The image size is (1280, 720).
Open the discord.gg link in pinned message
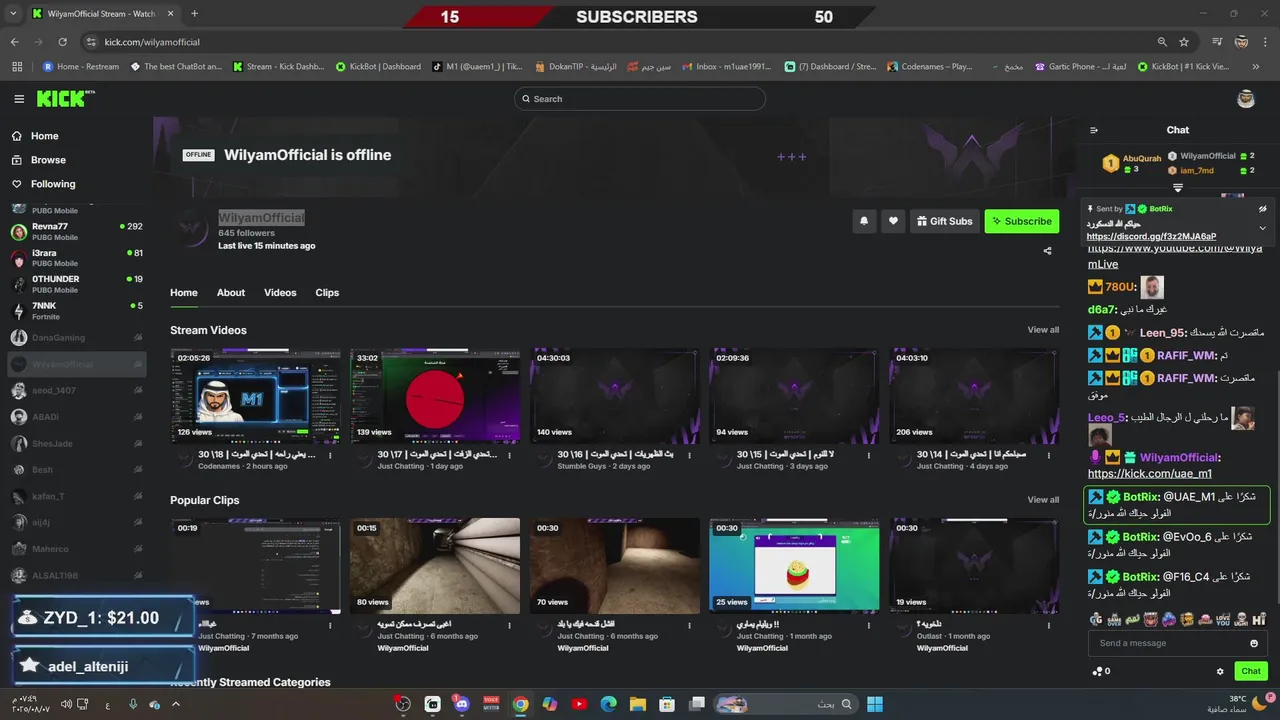[1151, 237]
